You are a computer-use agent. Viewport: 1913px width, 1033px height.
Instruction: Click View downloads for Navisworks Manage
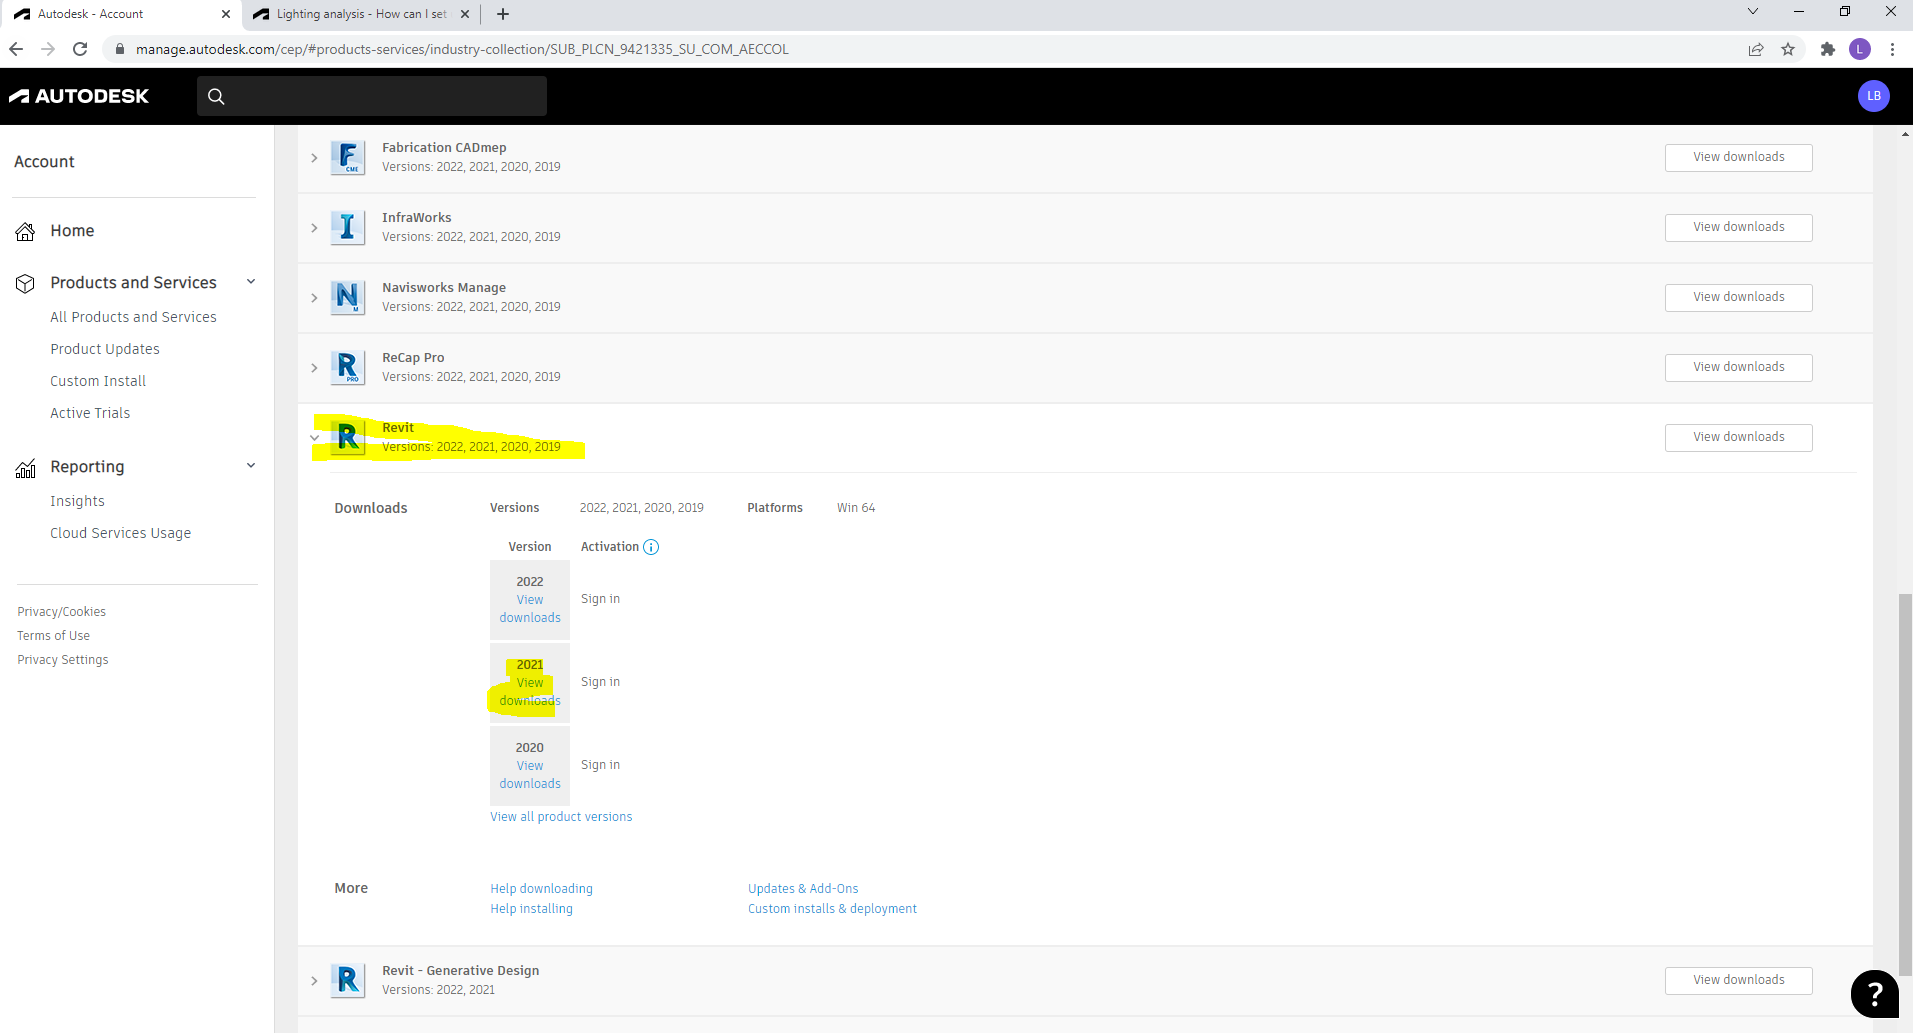(x=1737, y=297)
